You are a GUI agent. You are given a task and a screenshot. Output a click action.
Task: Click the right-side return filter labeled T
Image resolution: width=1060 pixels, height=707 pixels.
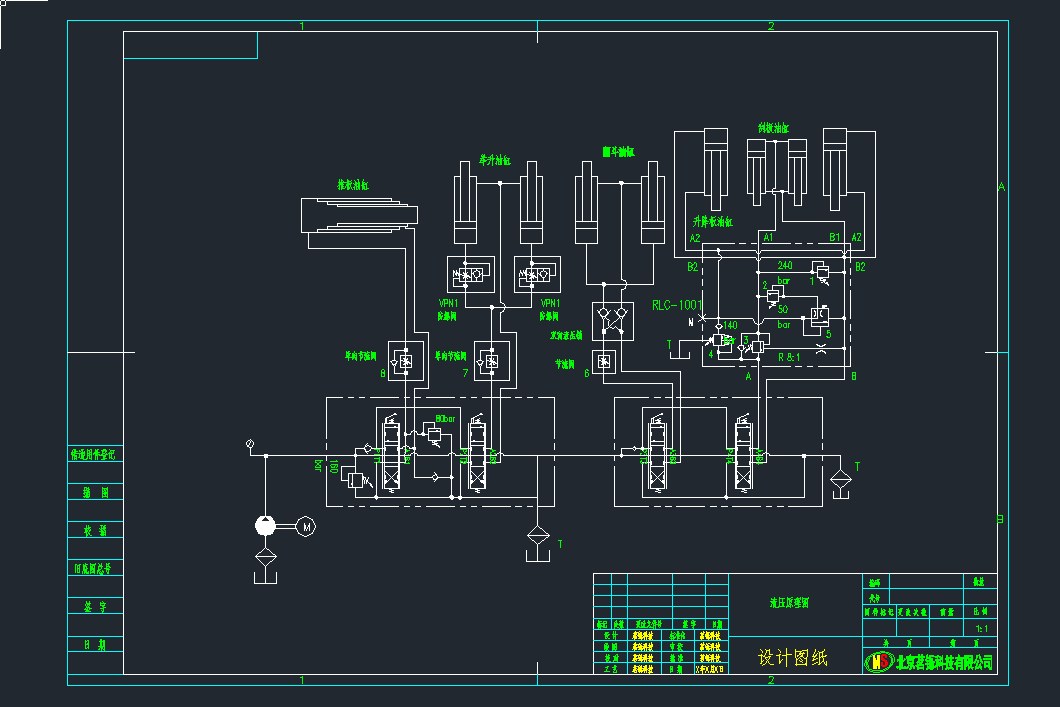pos(839,473)
